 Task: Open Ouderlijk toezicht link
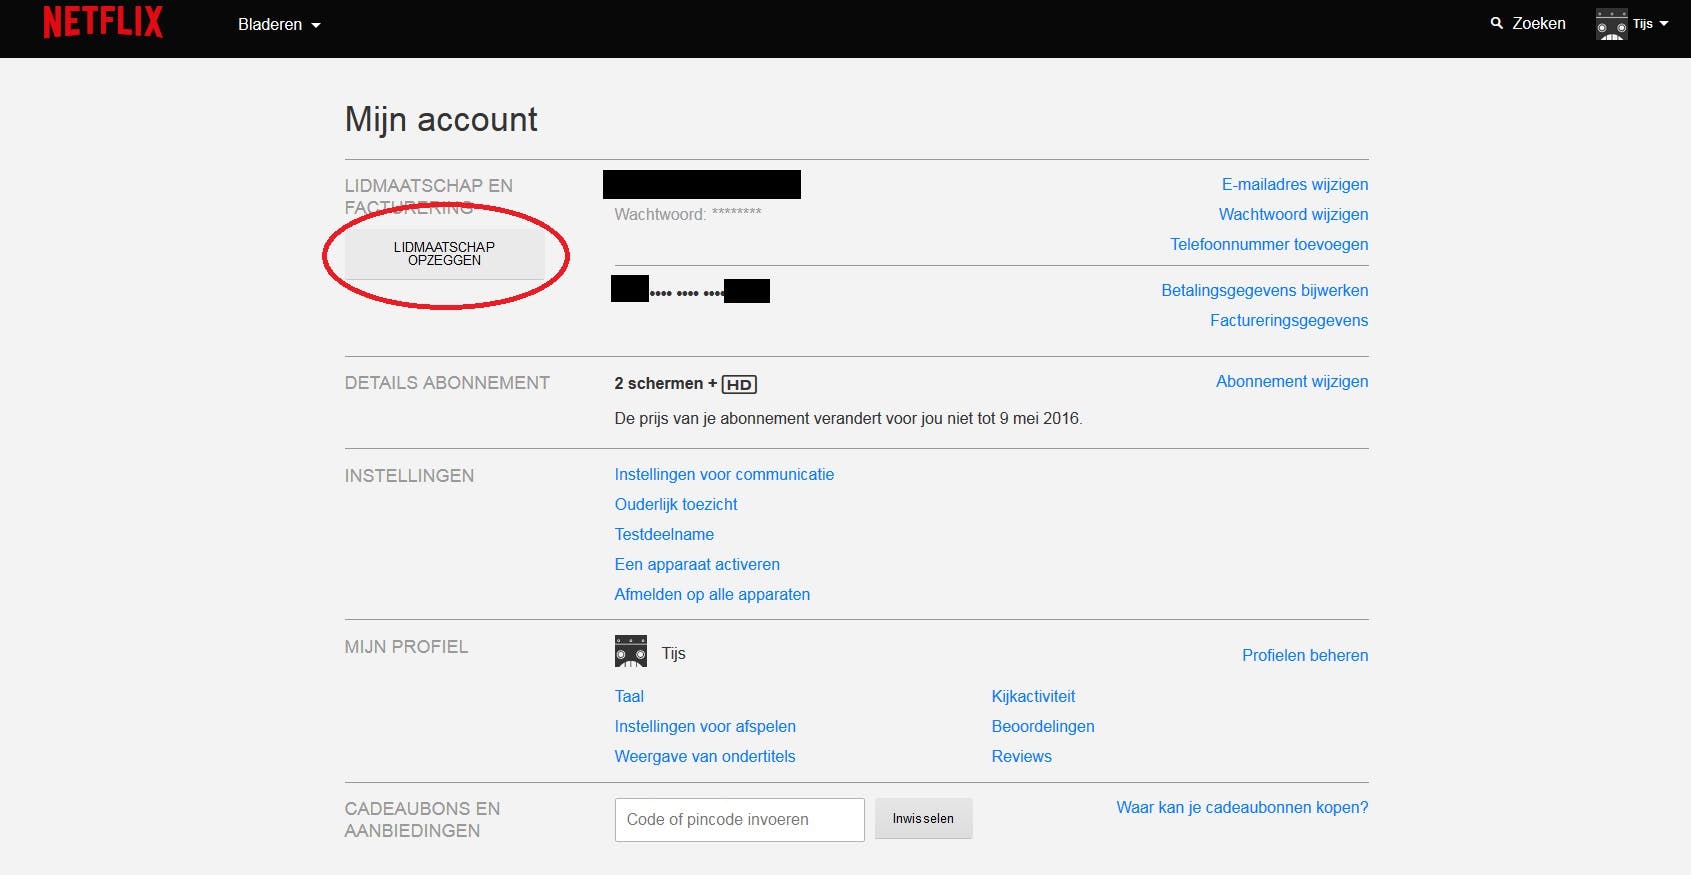(676, 504)
